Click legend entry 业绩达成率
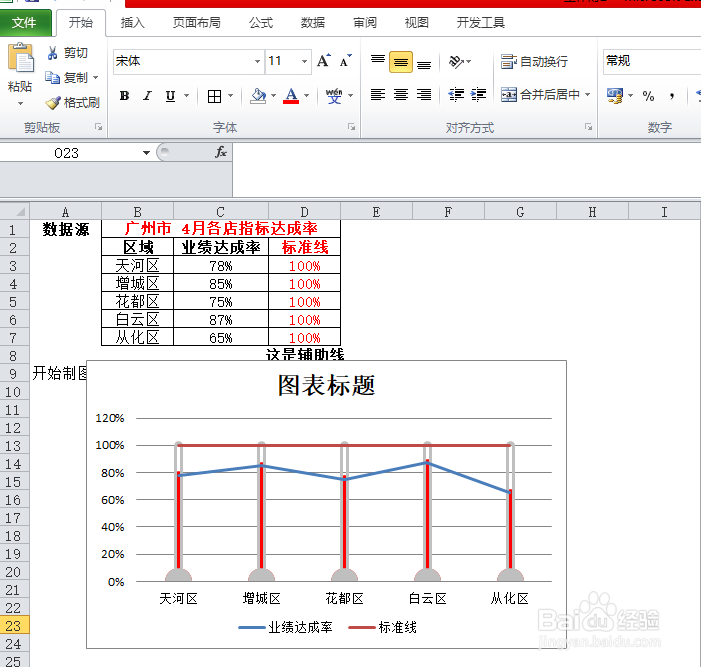The image size is (701, 667). click(286, 627)
